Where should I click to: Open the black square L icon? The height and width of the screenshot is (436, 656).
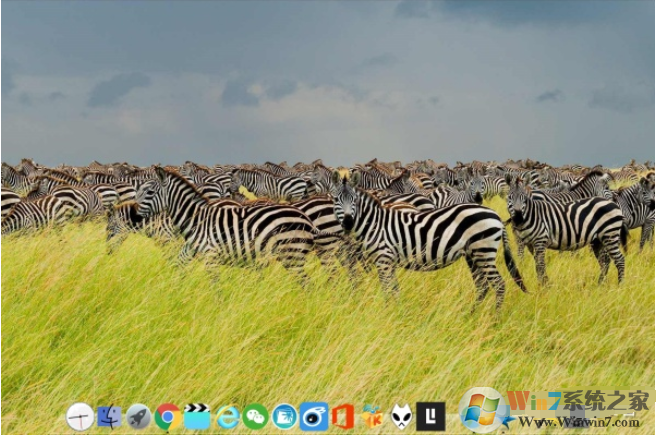pyautogui.click(x=431, y=417)
